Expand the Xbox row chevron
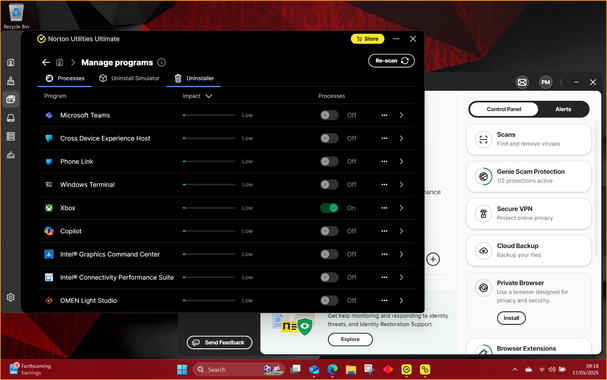The height and width of the screenshot is (380, 607). point(401,208)
